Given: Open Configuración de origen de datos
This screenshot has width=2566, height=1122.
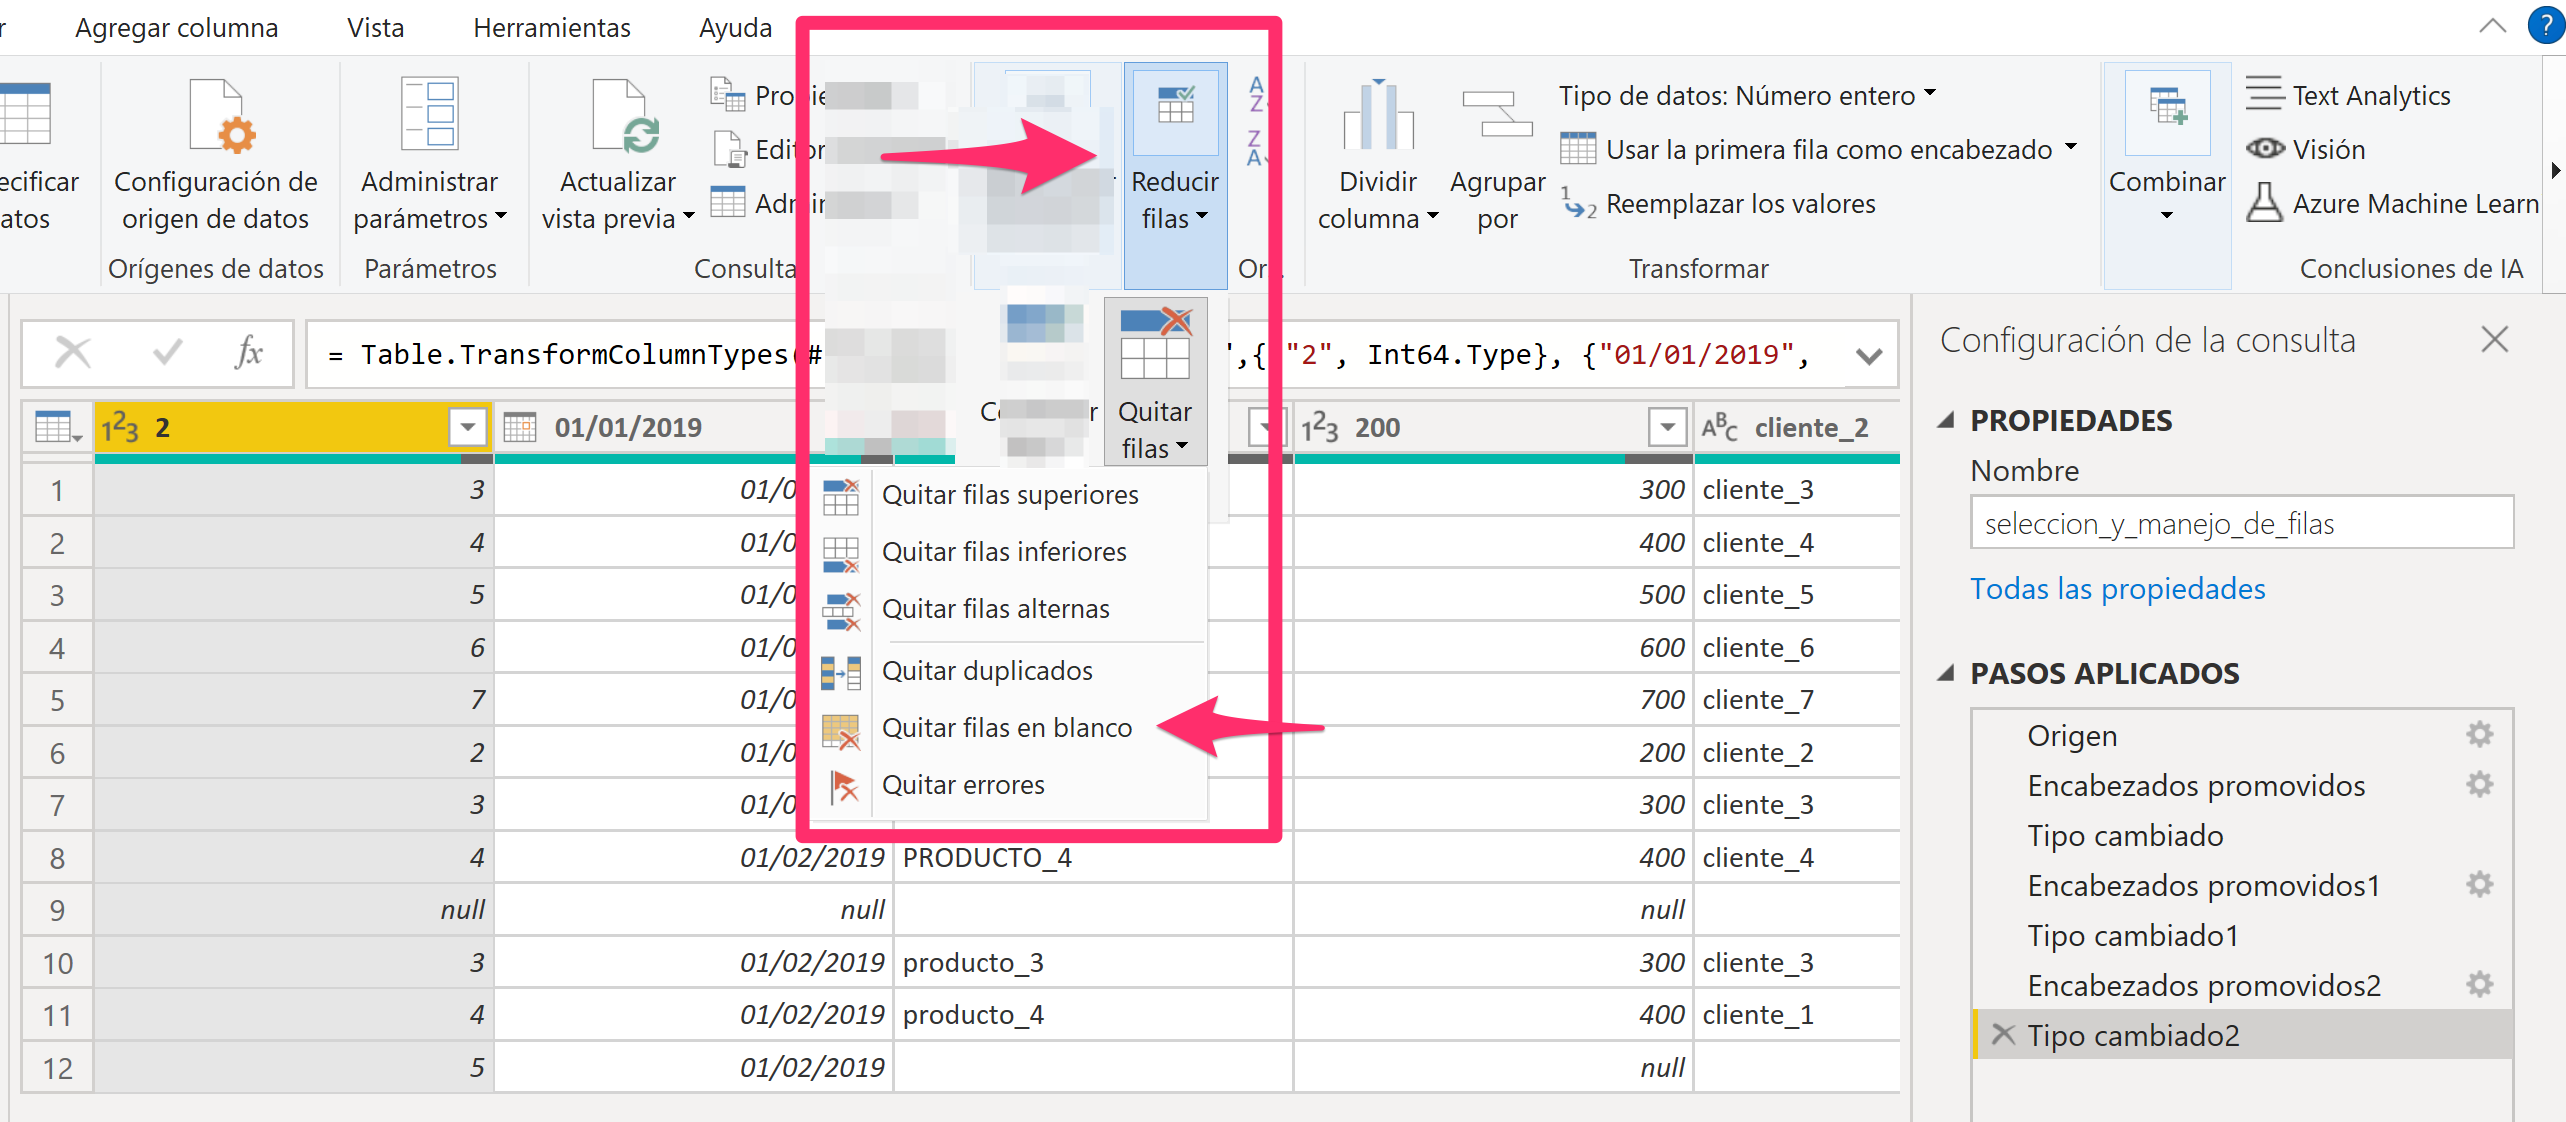Looking at the screenshot, I should coord(216,156).
